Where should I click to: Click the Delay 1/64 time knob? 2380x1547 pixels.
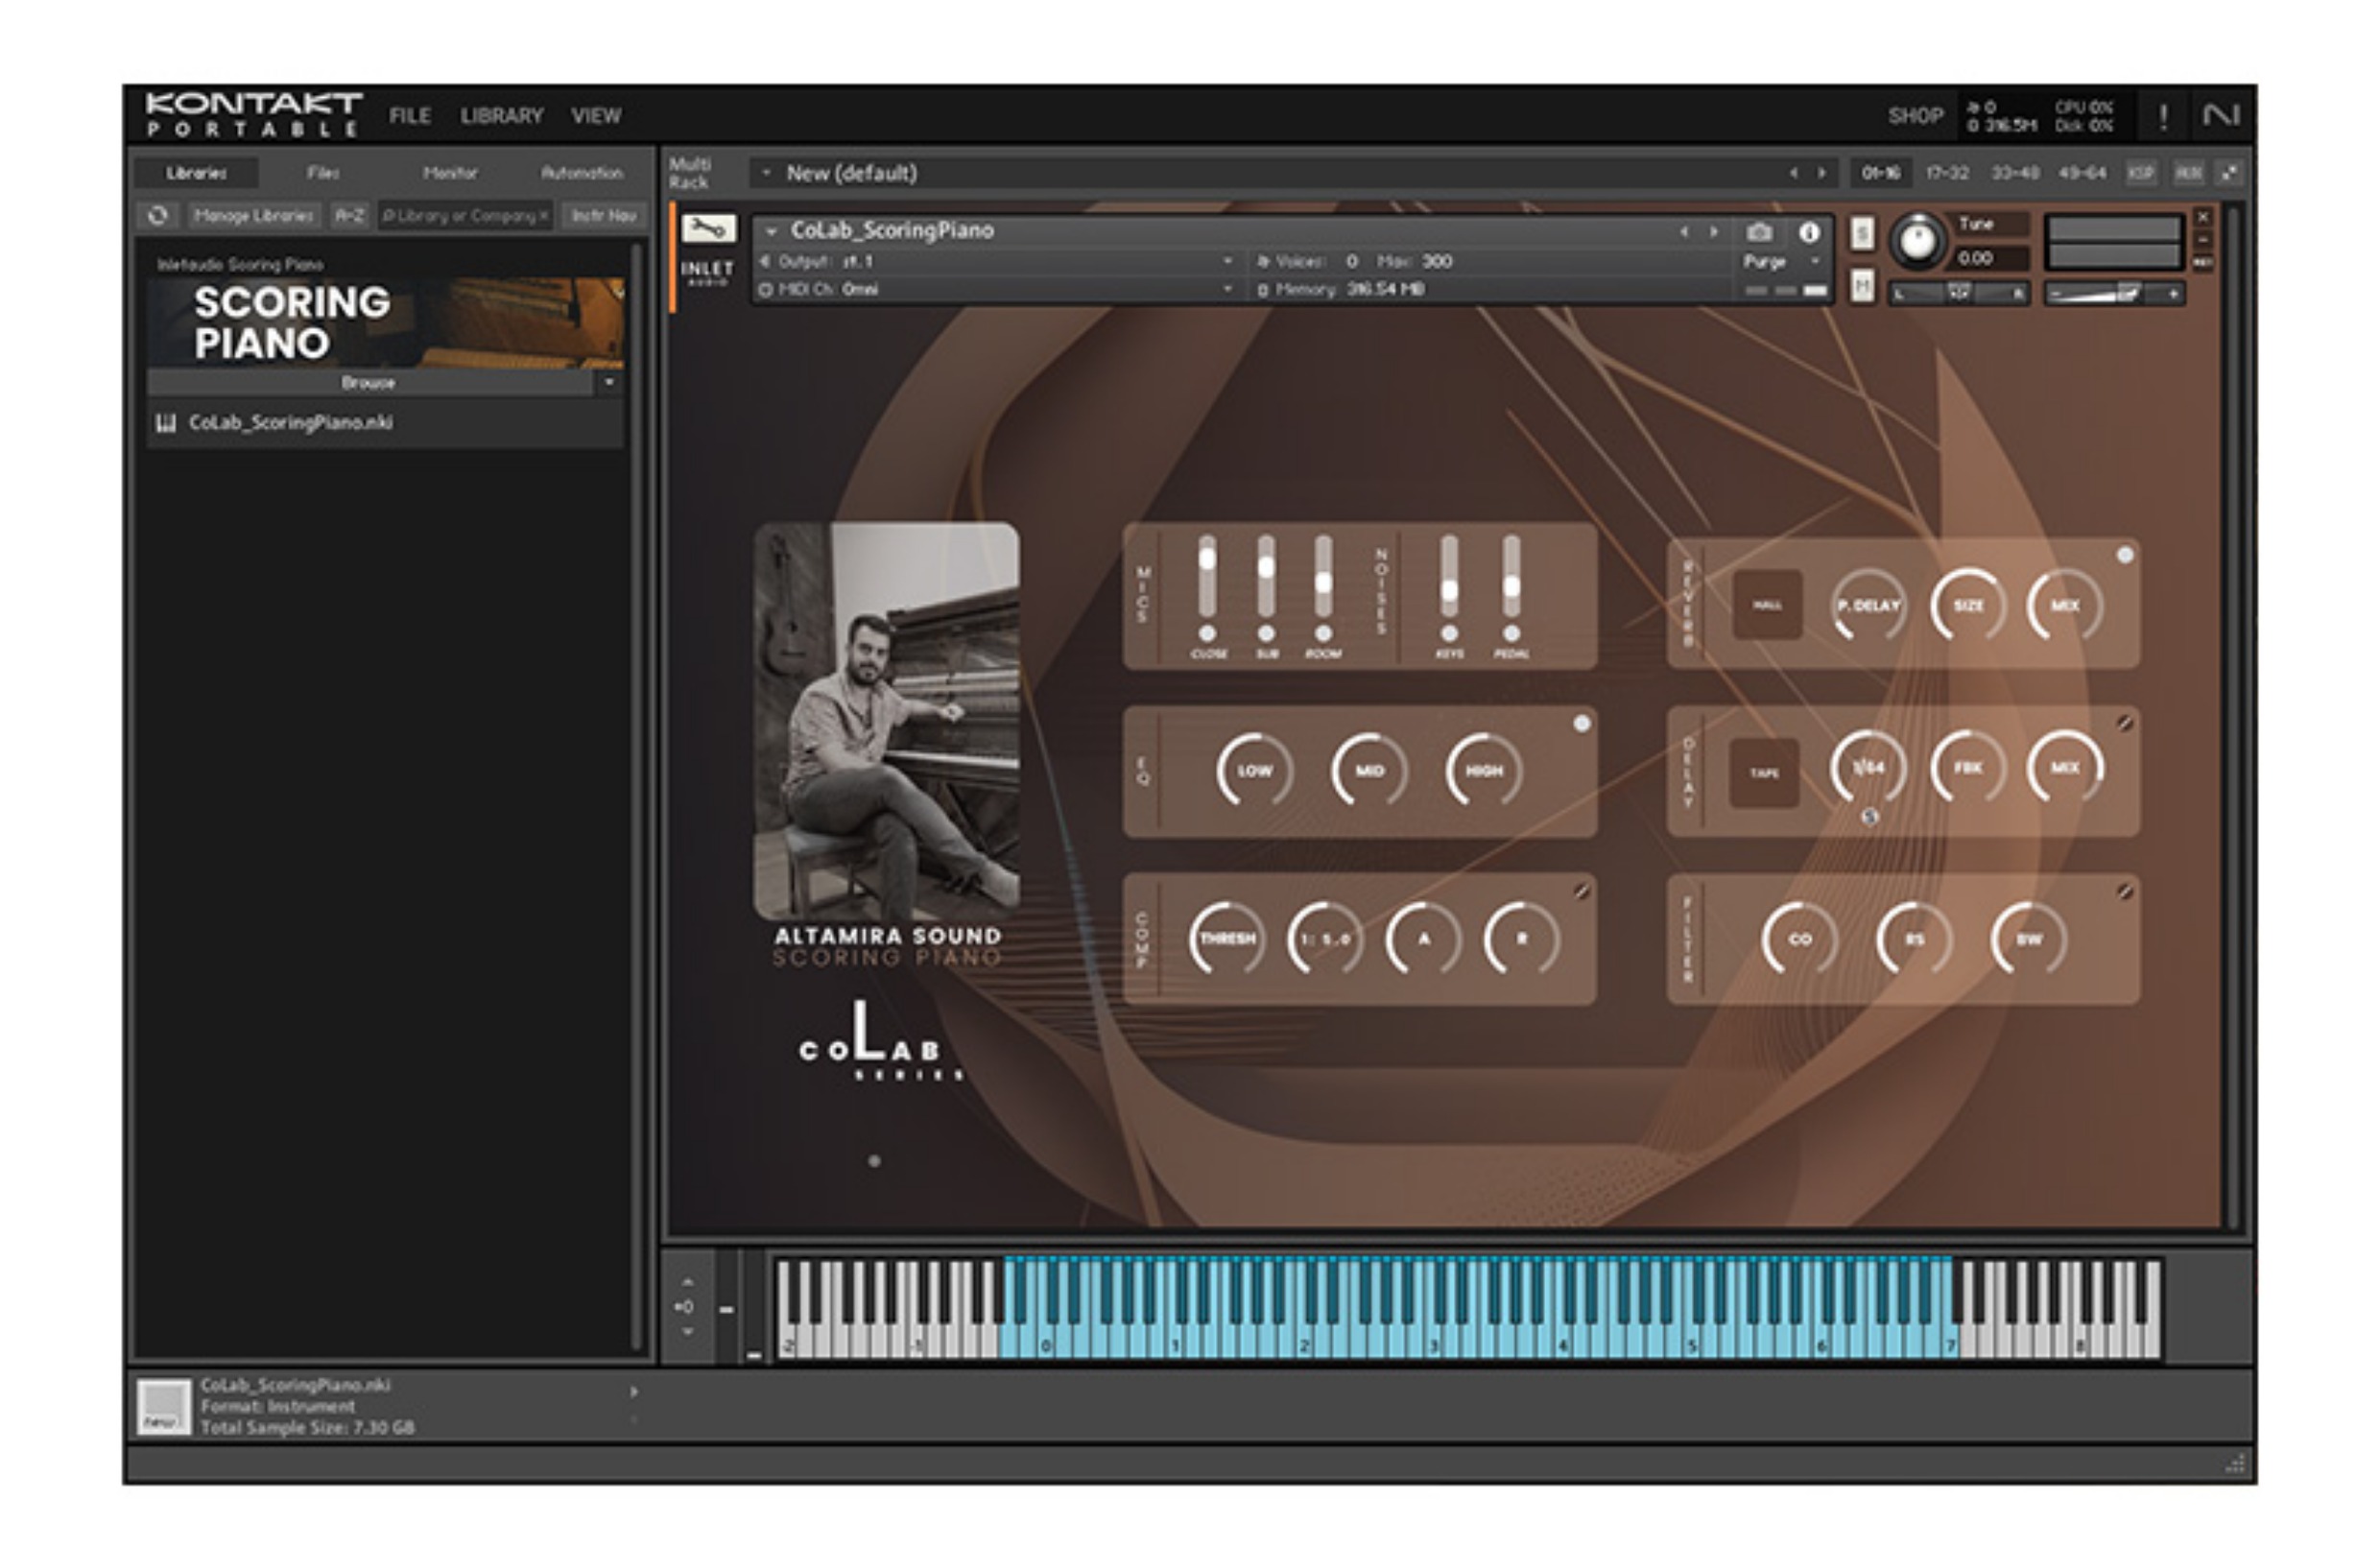click(1868, 768)
